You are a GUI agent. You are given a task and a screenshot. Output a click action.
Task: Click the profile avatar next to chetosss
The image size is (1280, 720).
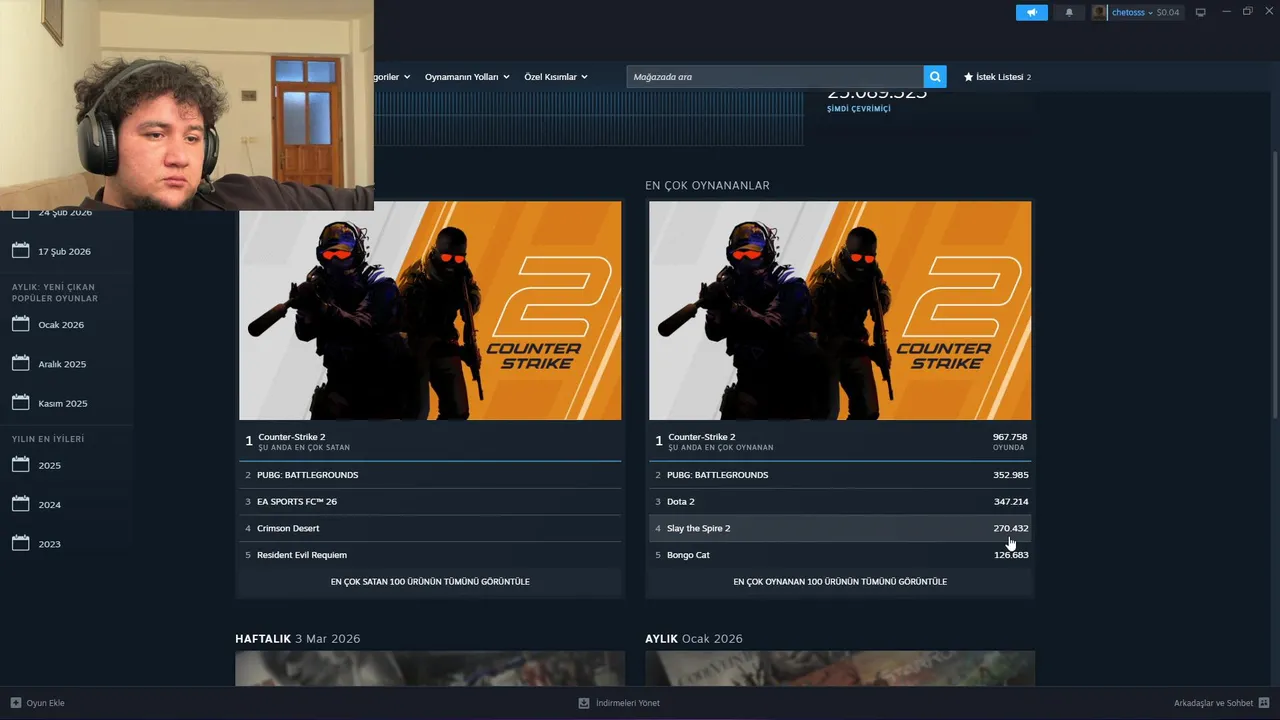click(1100, 12)
